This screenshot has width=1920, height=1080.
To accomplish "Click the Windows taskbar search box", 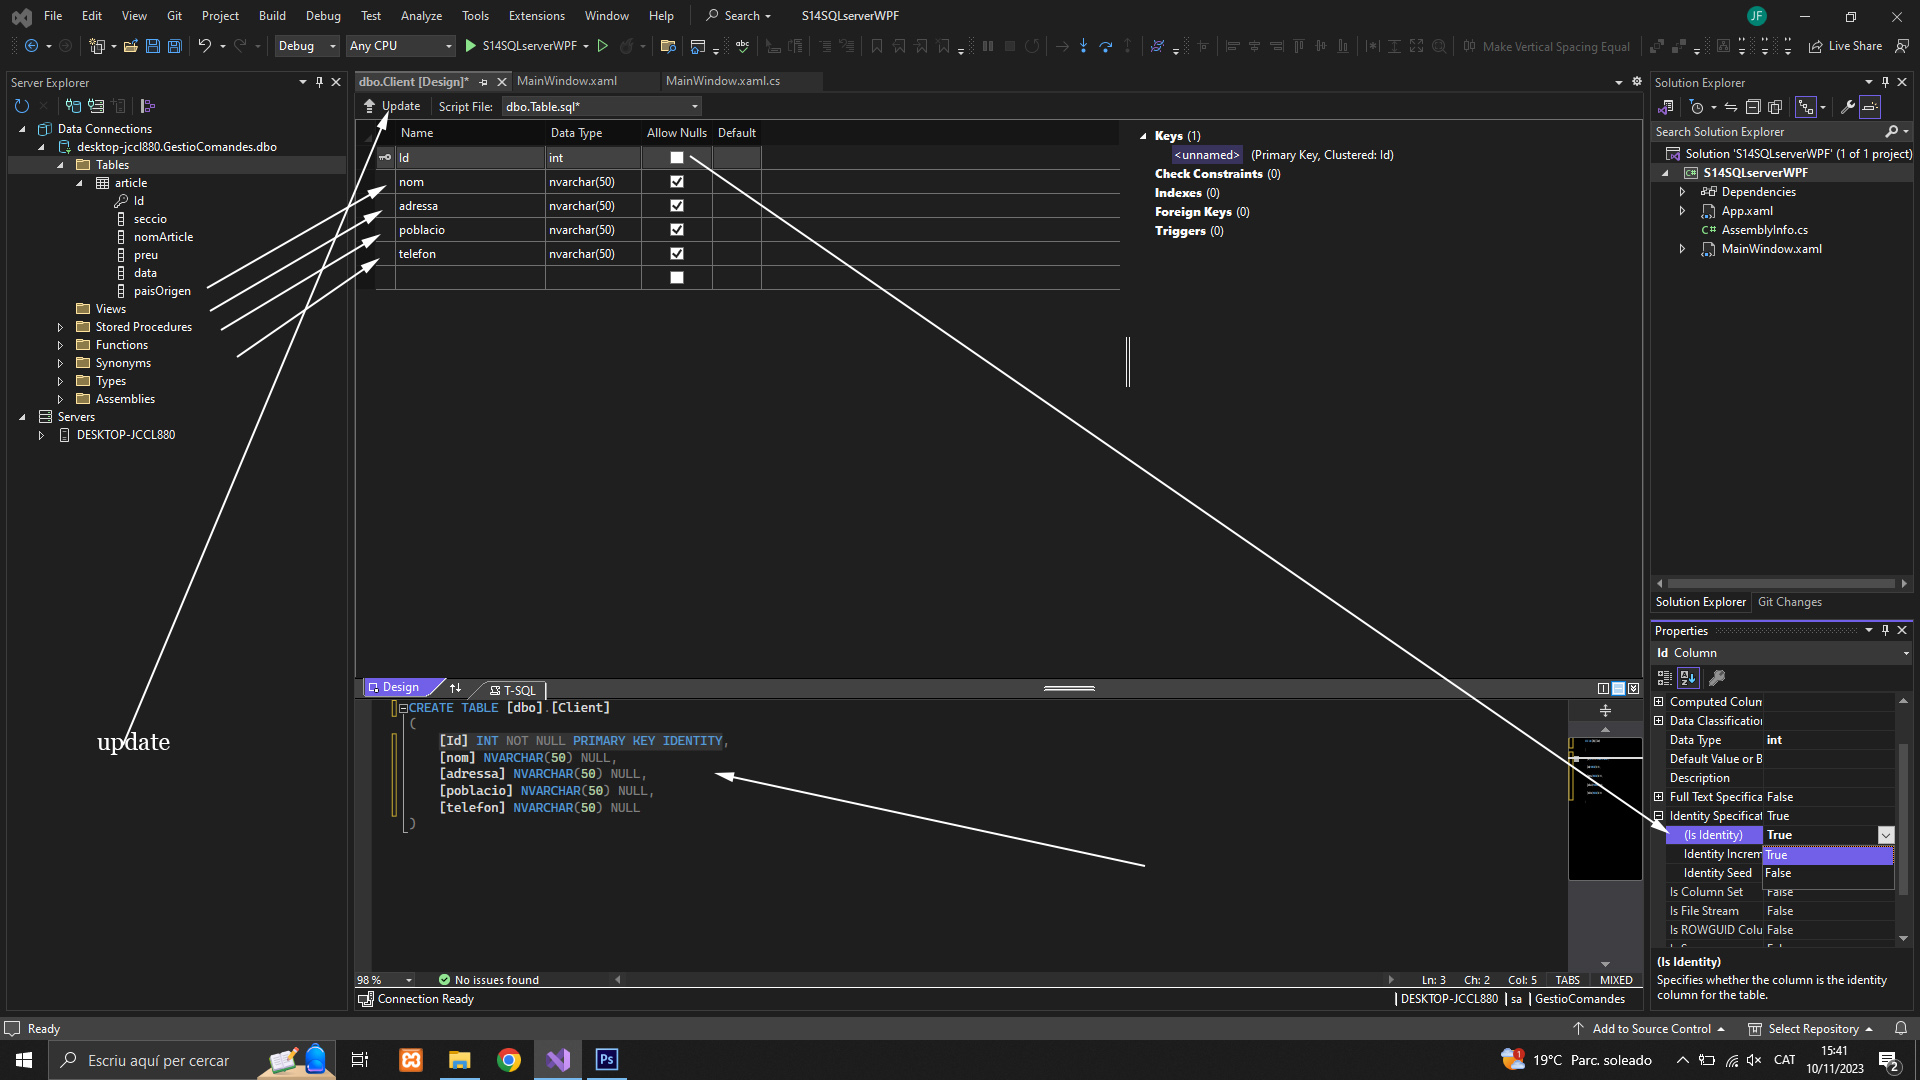I will point(158,1060).
